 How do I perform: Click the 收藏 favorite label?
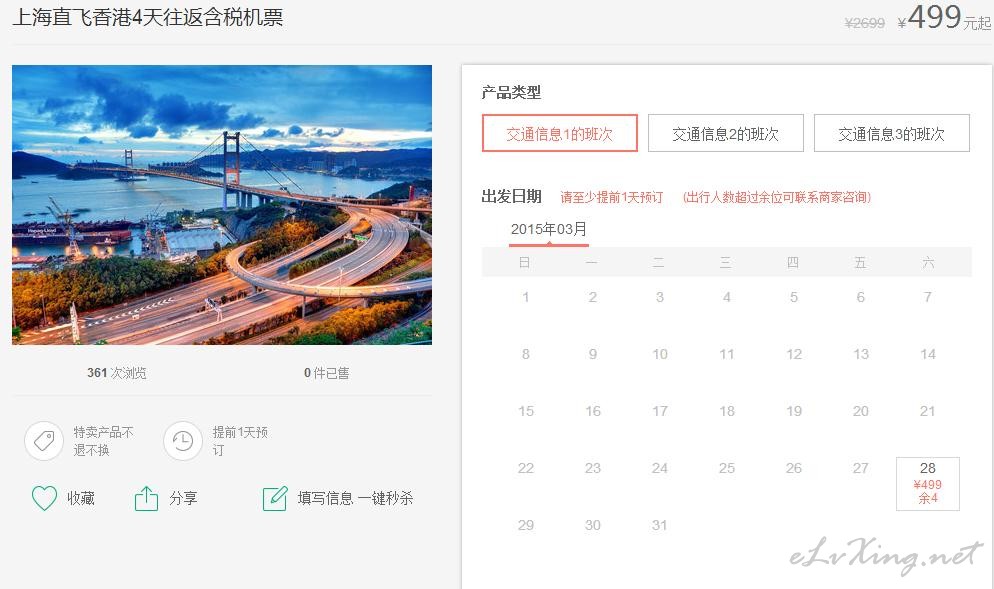[81, 498]
